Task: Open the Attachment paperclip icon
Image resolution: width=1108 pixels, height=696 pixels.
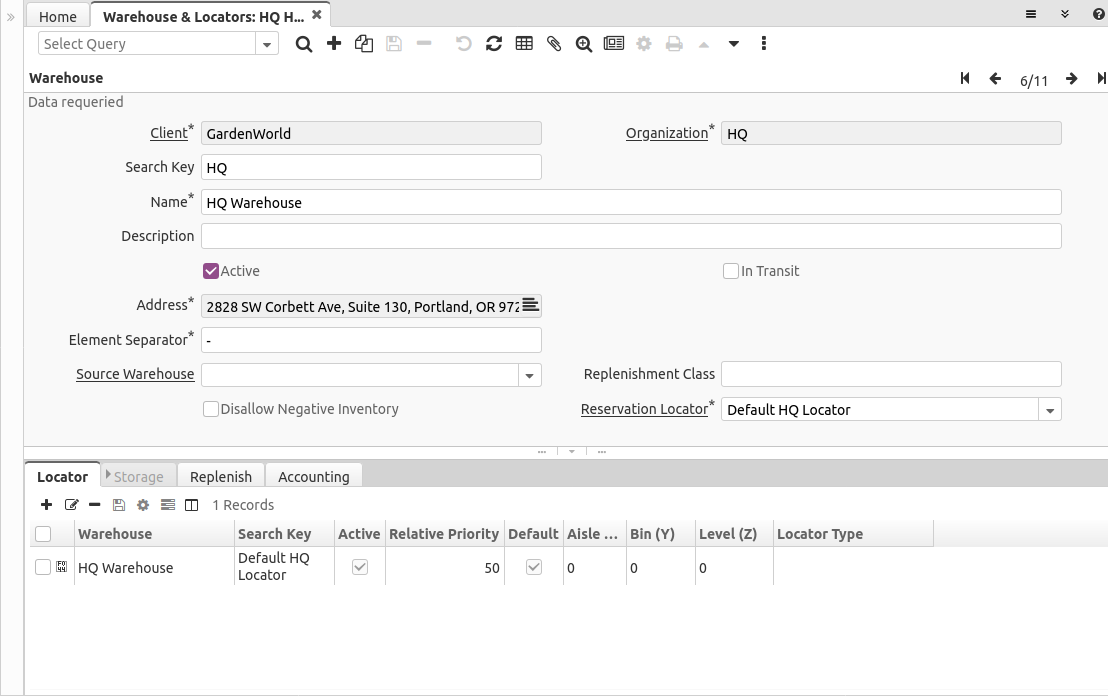Action: tap(554, 44)
